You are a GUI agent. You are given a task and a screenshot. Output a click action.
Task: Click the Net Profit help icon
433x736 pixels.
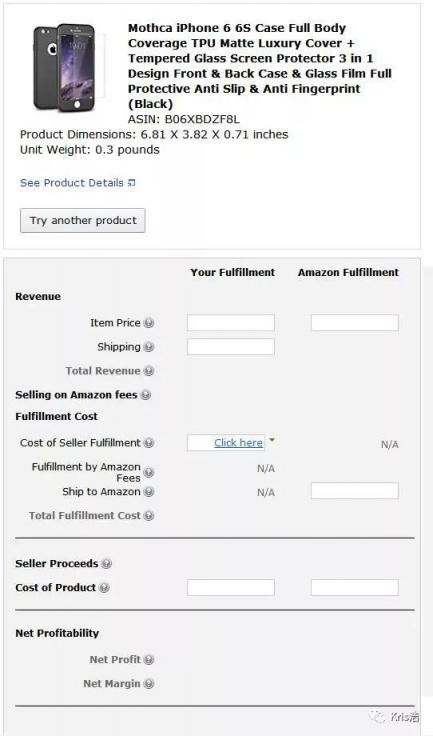coord(148,659)
